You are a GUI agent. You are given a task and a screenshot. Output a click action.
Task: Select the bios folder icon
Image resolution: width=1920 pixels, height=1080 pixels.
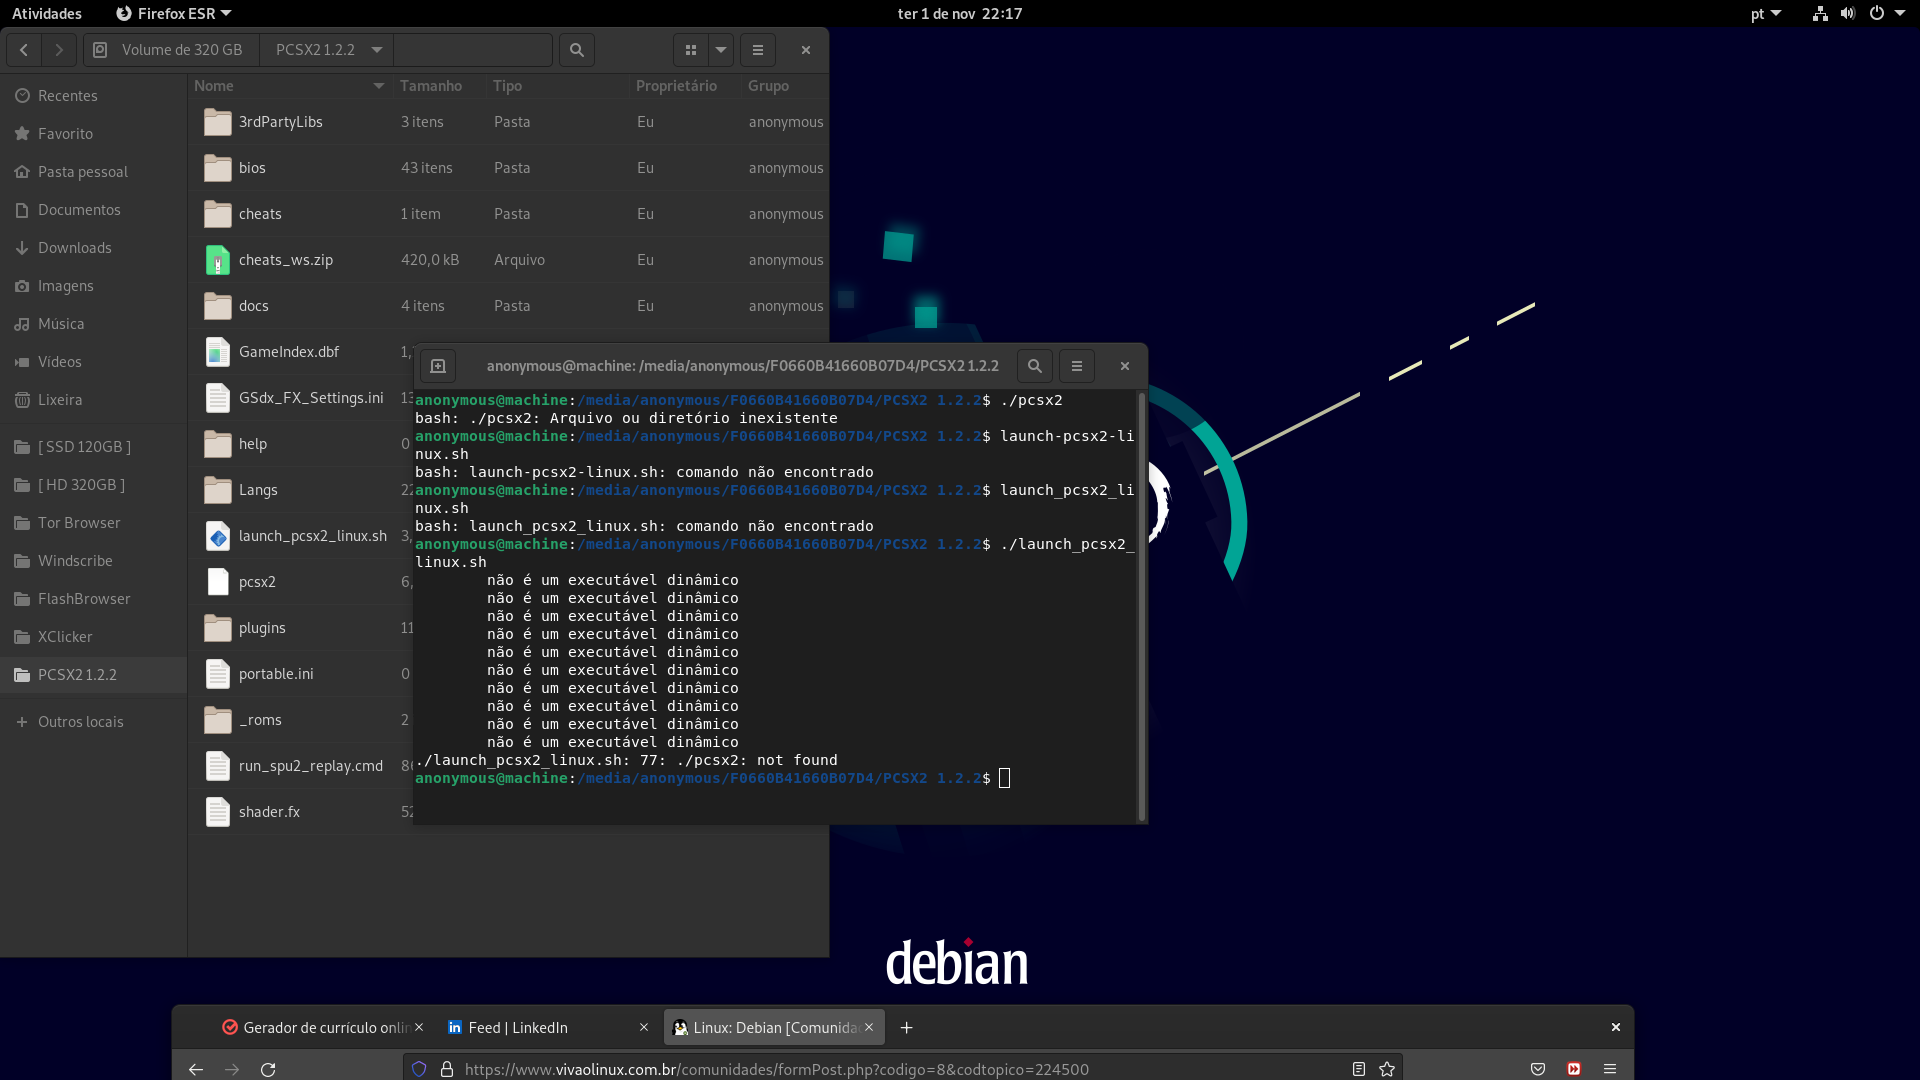[x=218, y=168]
